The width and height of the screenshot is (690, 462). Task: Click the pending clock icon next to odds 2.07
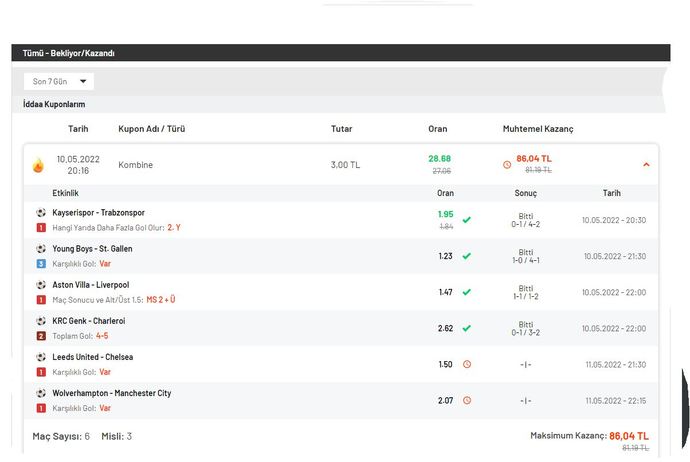tap(467, 400)
